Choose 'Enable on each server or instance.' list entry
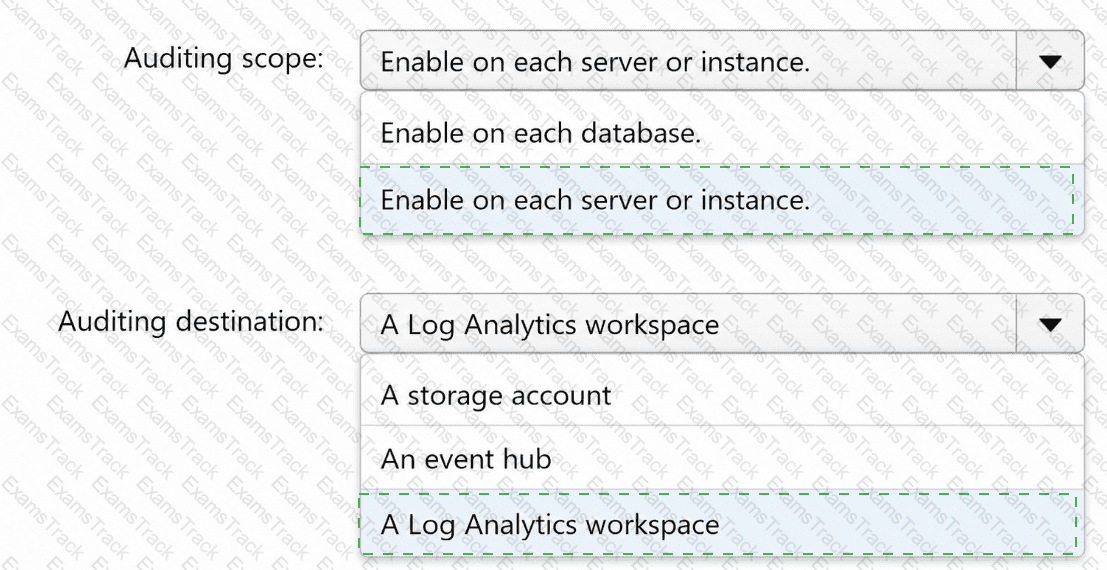The height and width of the screenshot is (570, 1107). coord(722,201)
